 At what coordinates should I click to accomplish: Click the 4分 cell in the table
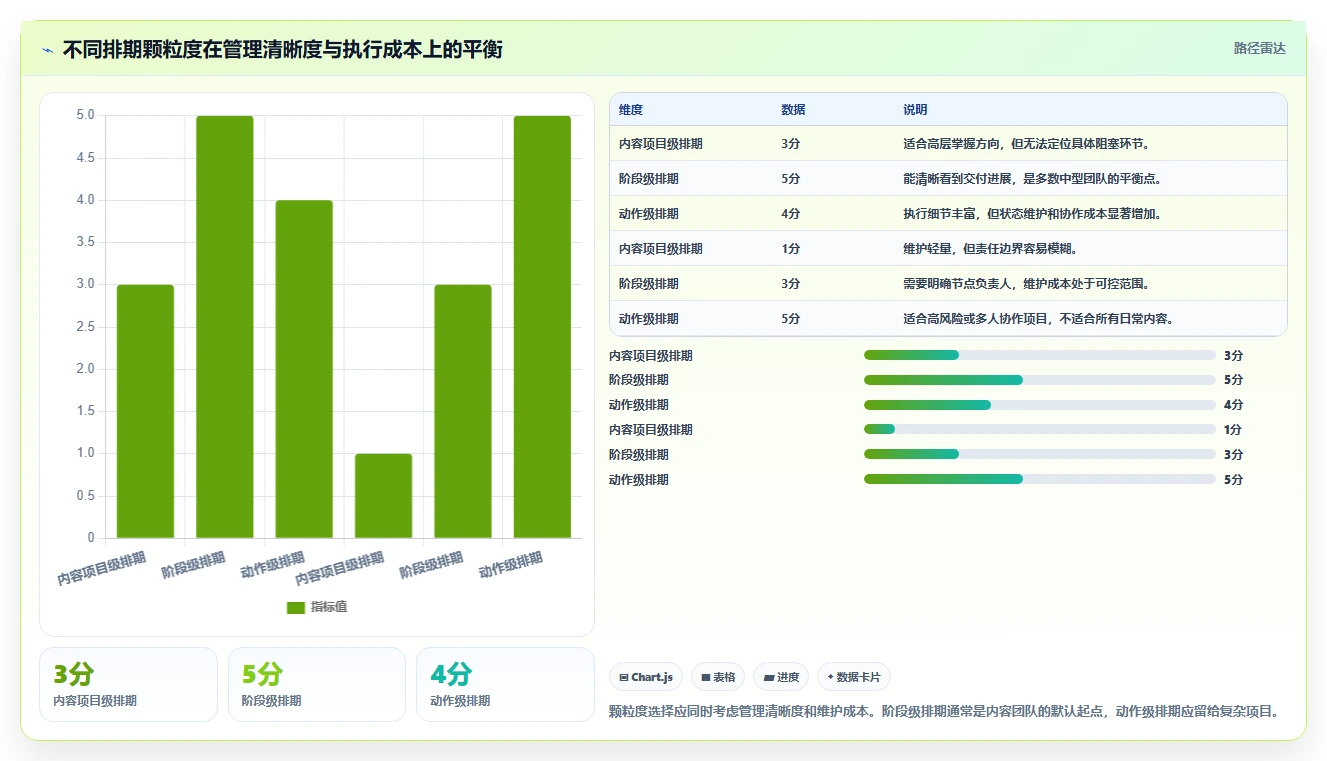(790, 214)
